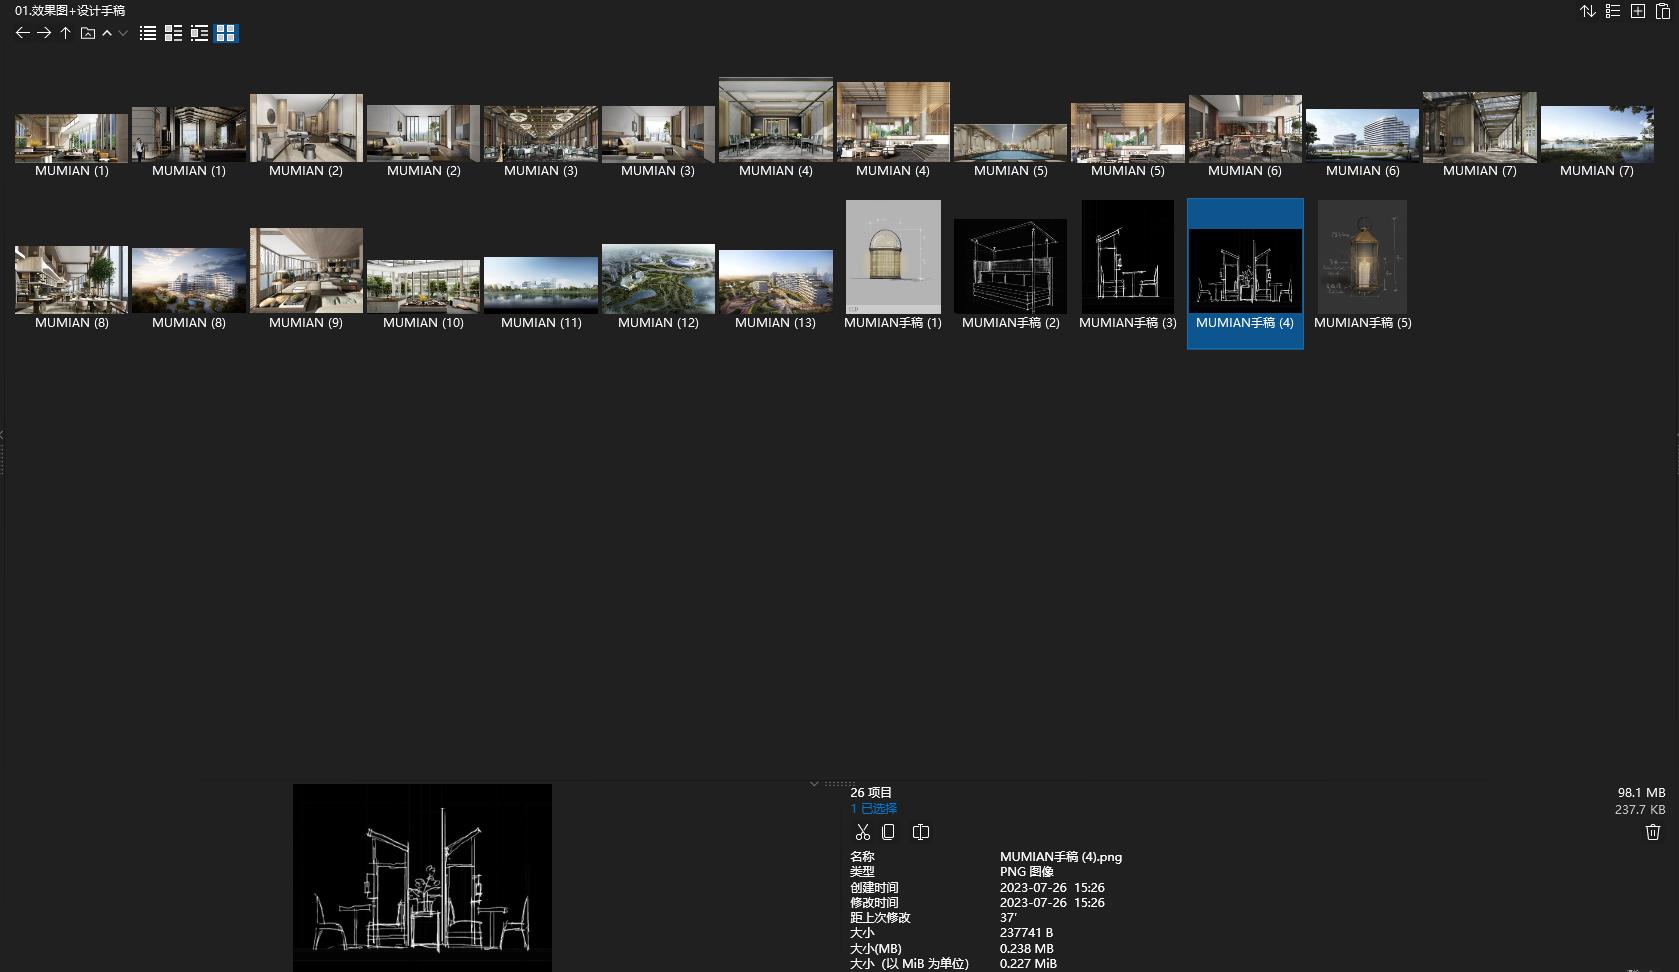The width and height of the screenshot is (1679, 972).
Task: Cut the selected file with scissors icon
Action: 862,832
